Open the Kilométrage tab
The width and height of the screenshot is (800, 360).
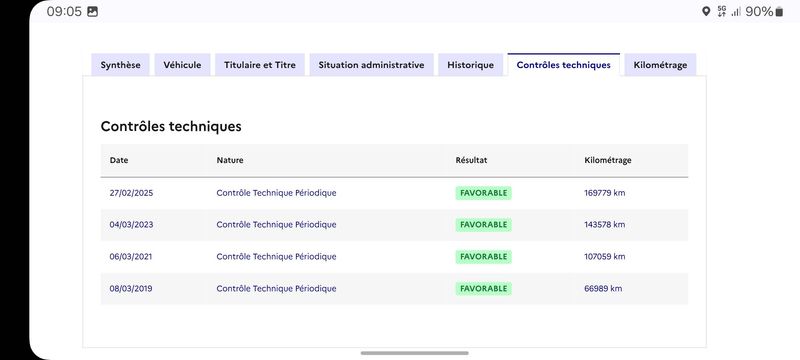[x=660, y=65]
